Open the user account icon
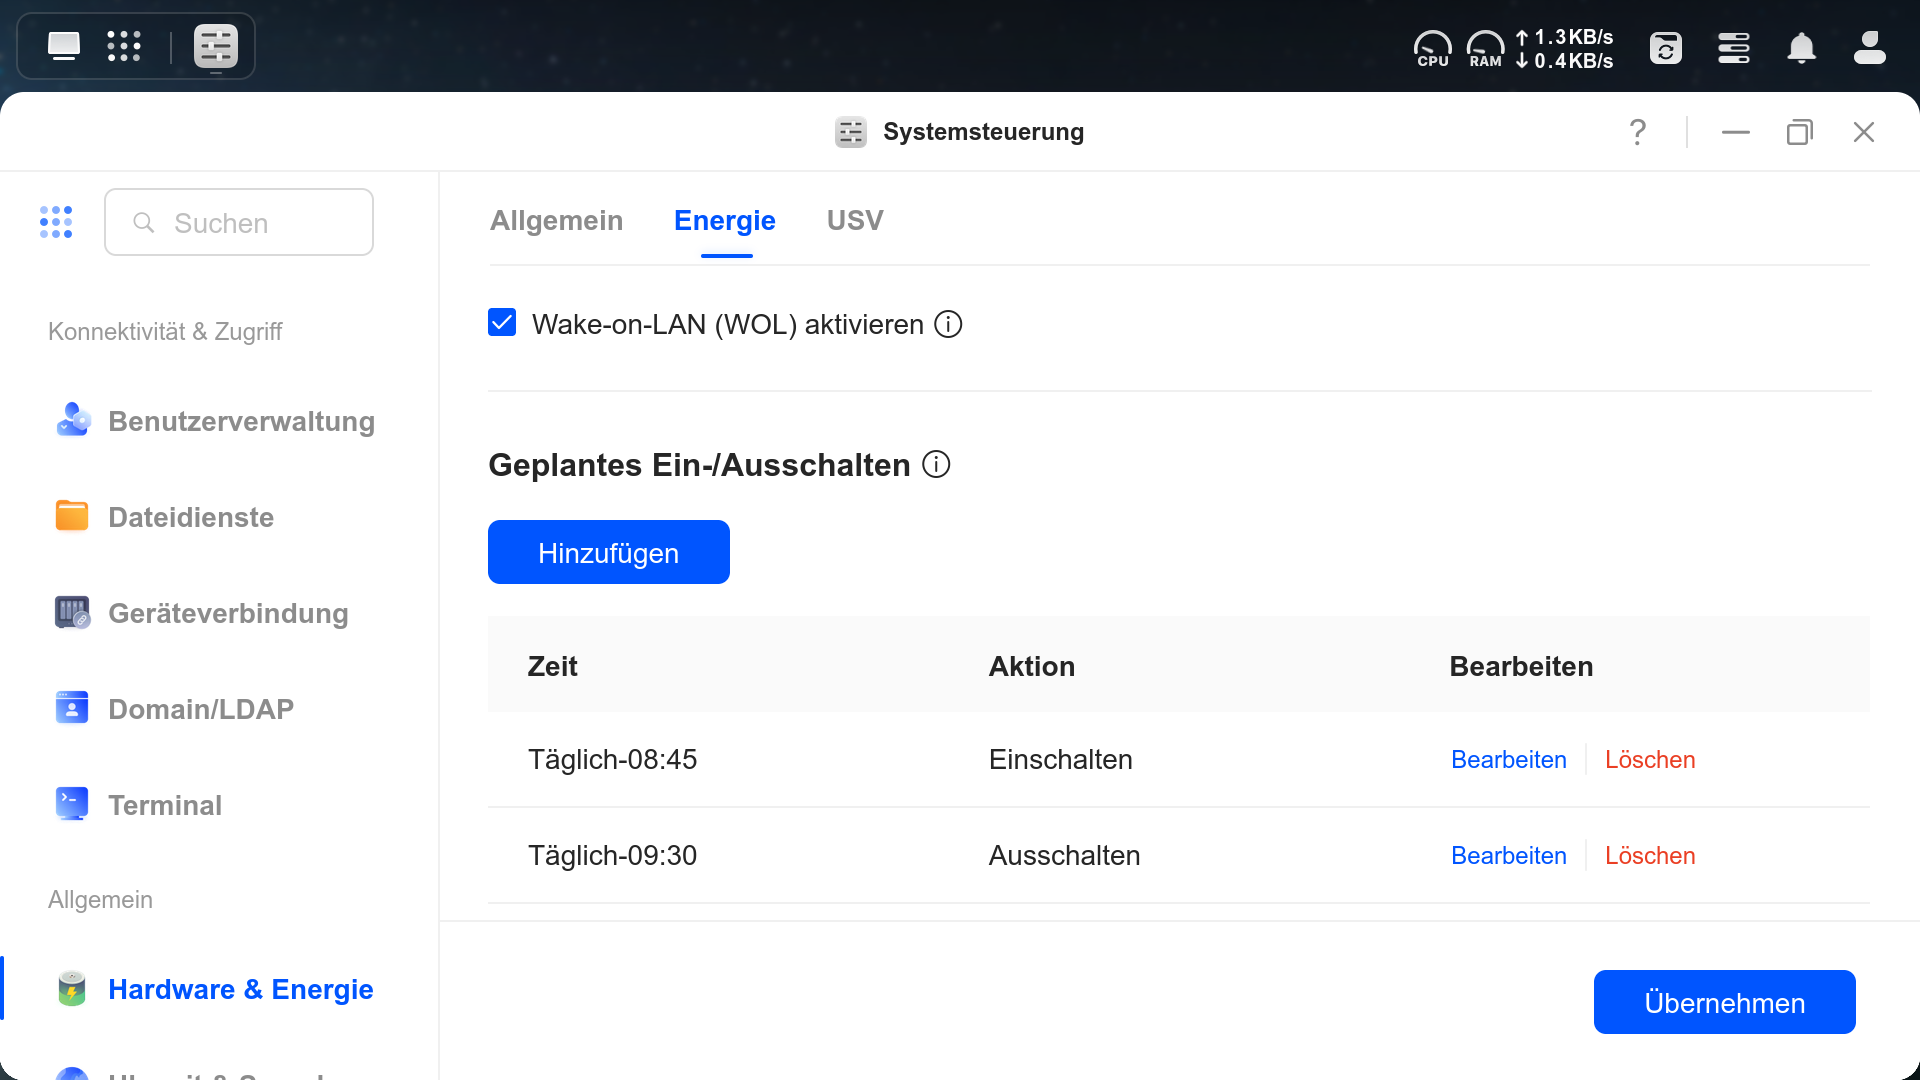The width and height of the screenshot is (1920, 1080). click(x=1869, y=48)
